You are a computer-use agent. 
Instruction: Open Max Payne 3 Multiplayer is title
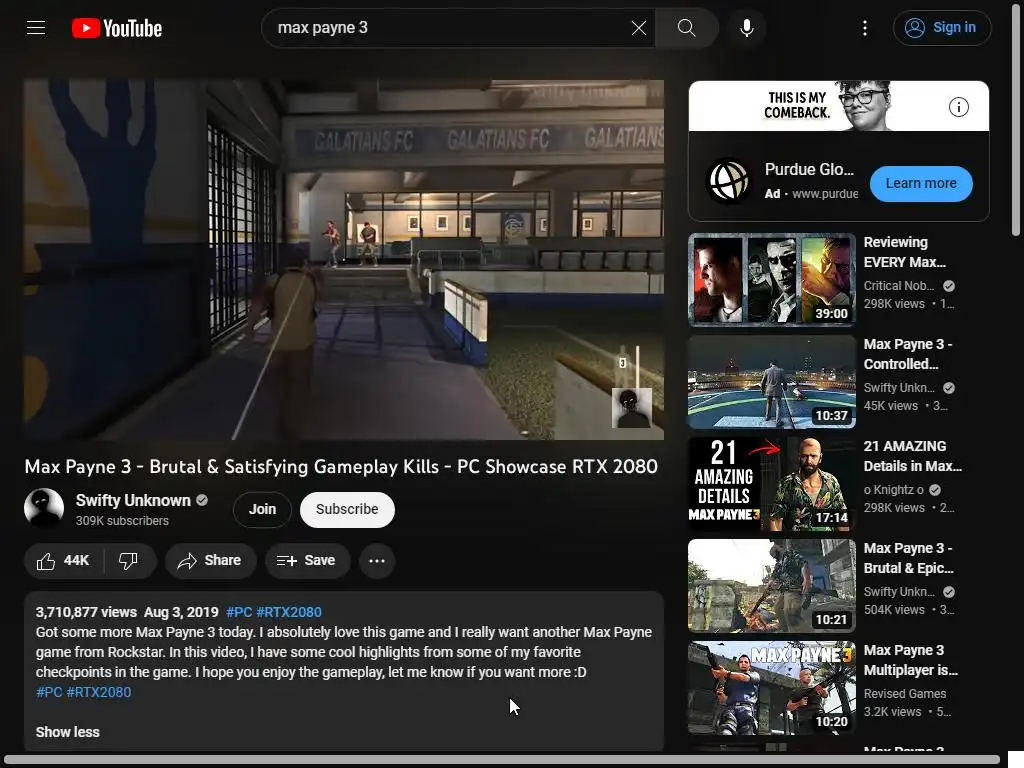(910, 660)
